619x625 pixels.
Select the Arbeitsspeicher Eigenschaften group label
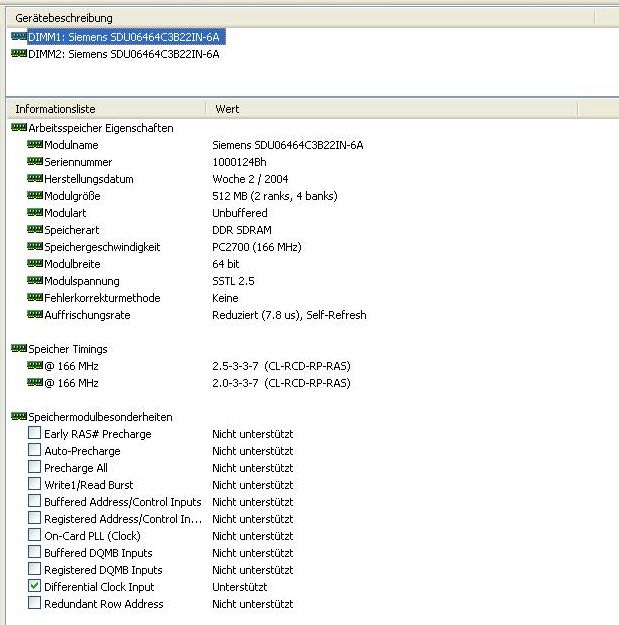coord(101,128)
